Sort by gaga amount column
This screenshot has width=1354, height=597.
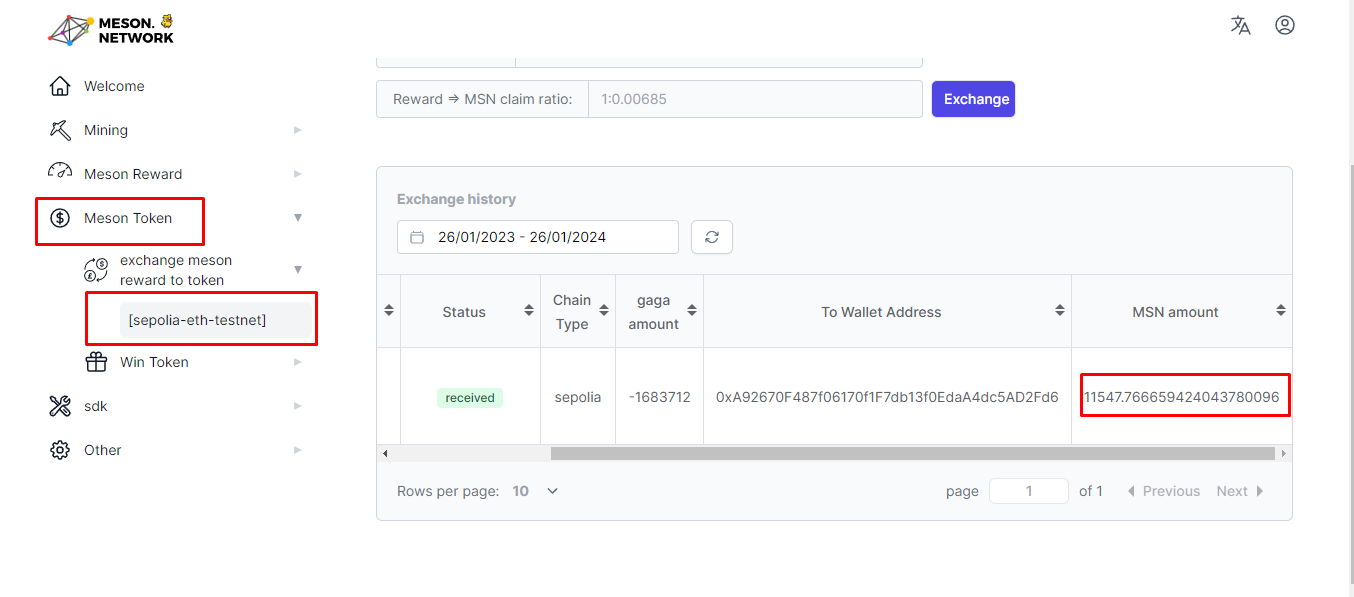[691, 312]
